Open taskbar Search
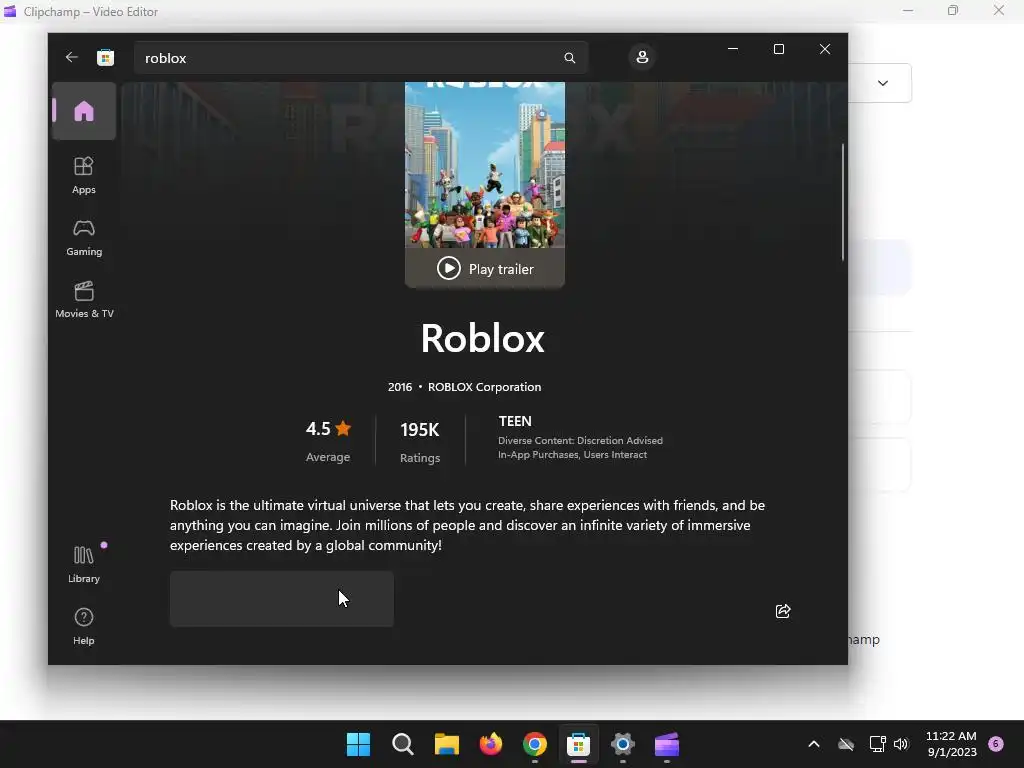 pos(402,744)
